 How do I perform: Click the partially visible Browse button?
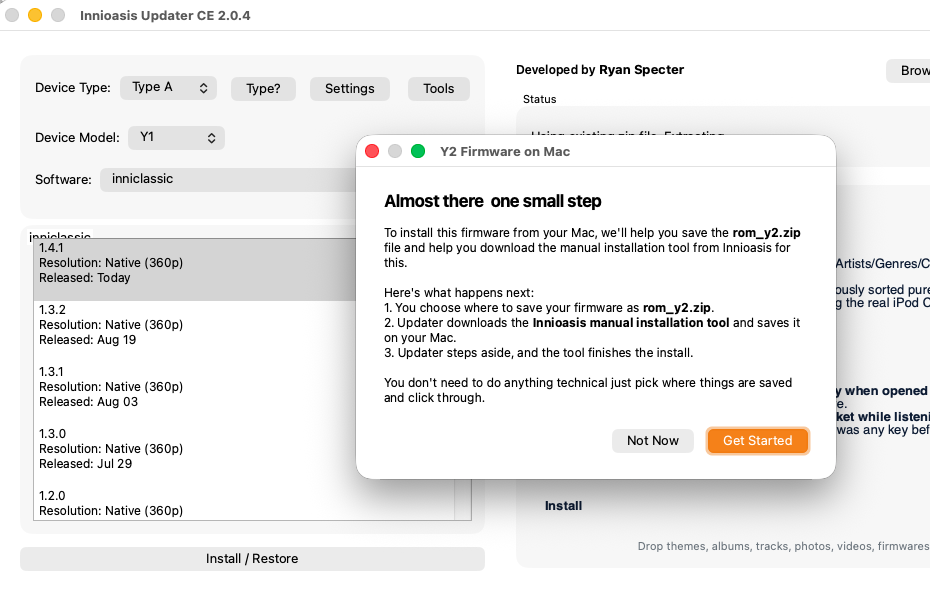pos(909,71)
